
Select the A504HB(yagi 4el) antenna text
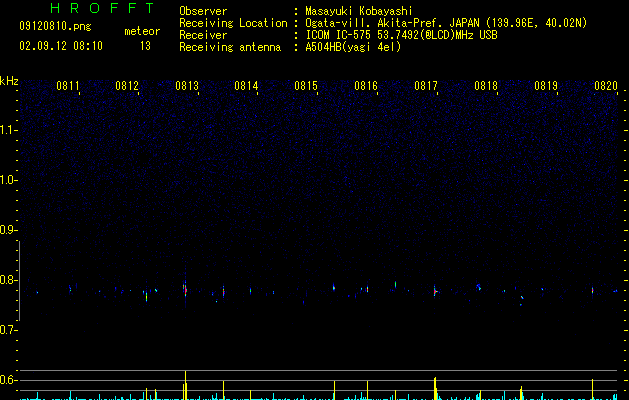353,47
